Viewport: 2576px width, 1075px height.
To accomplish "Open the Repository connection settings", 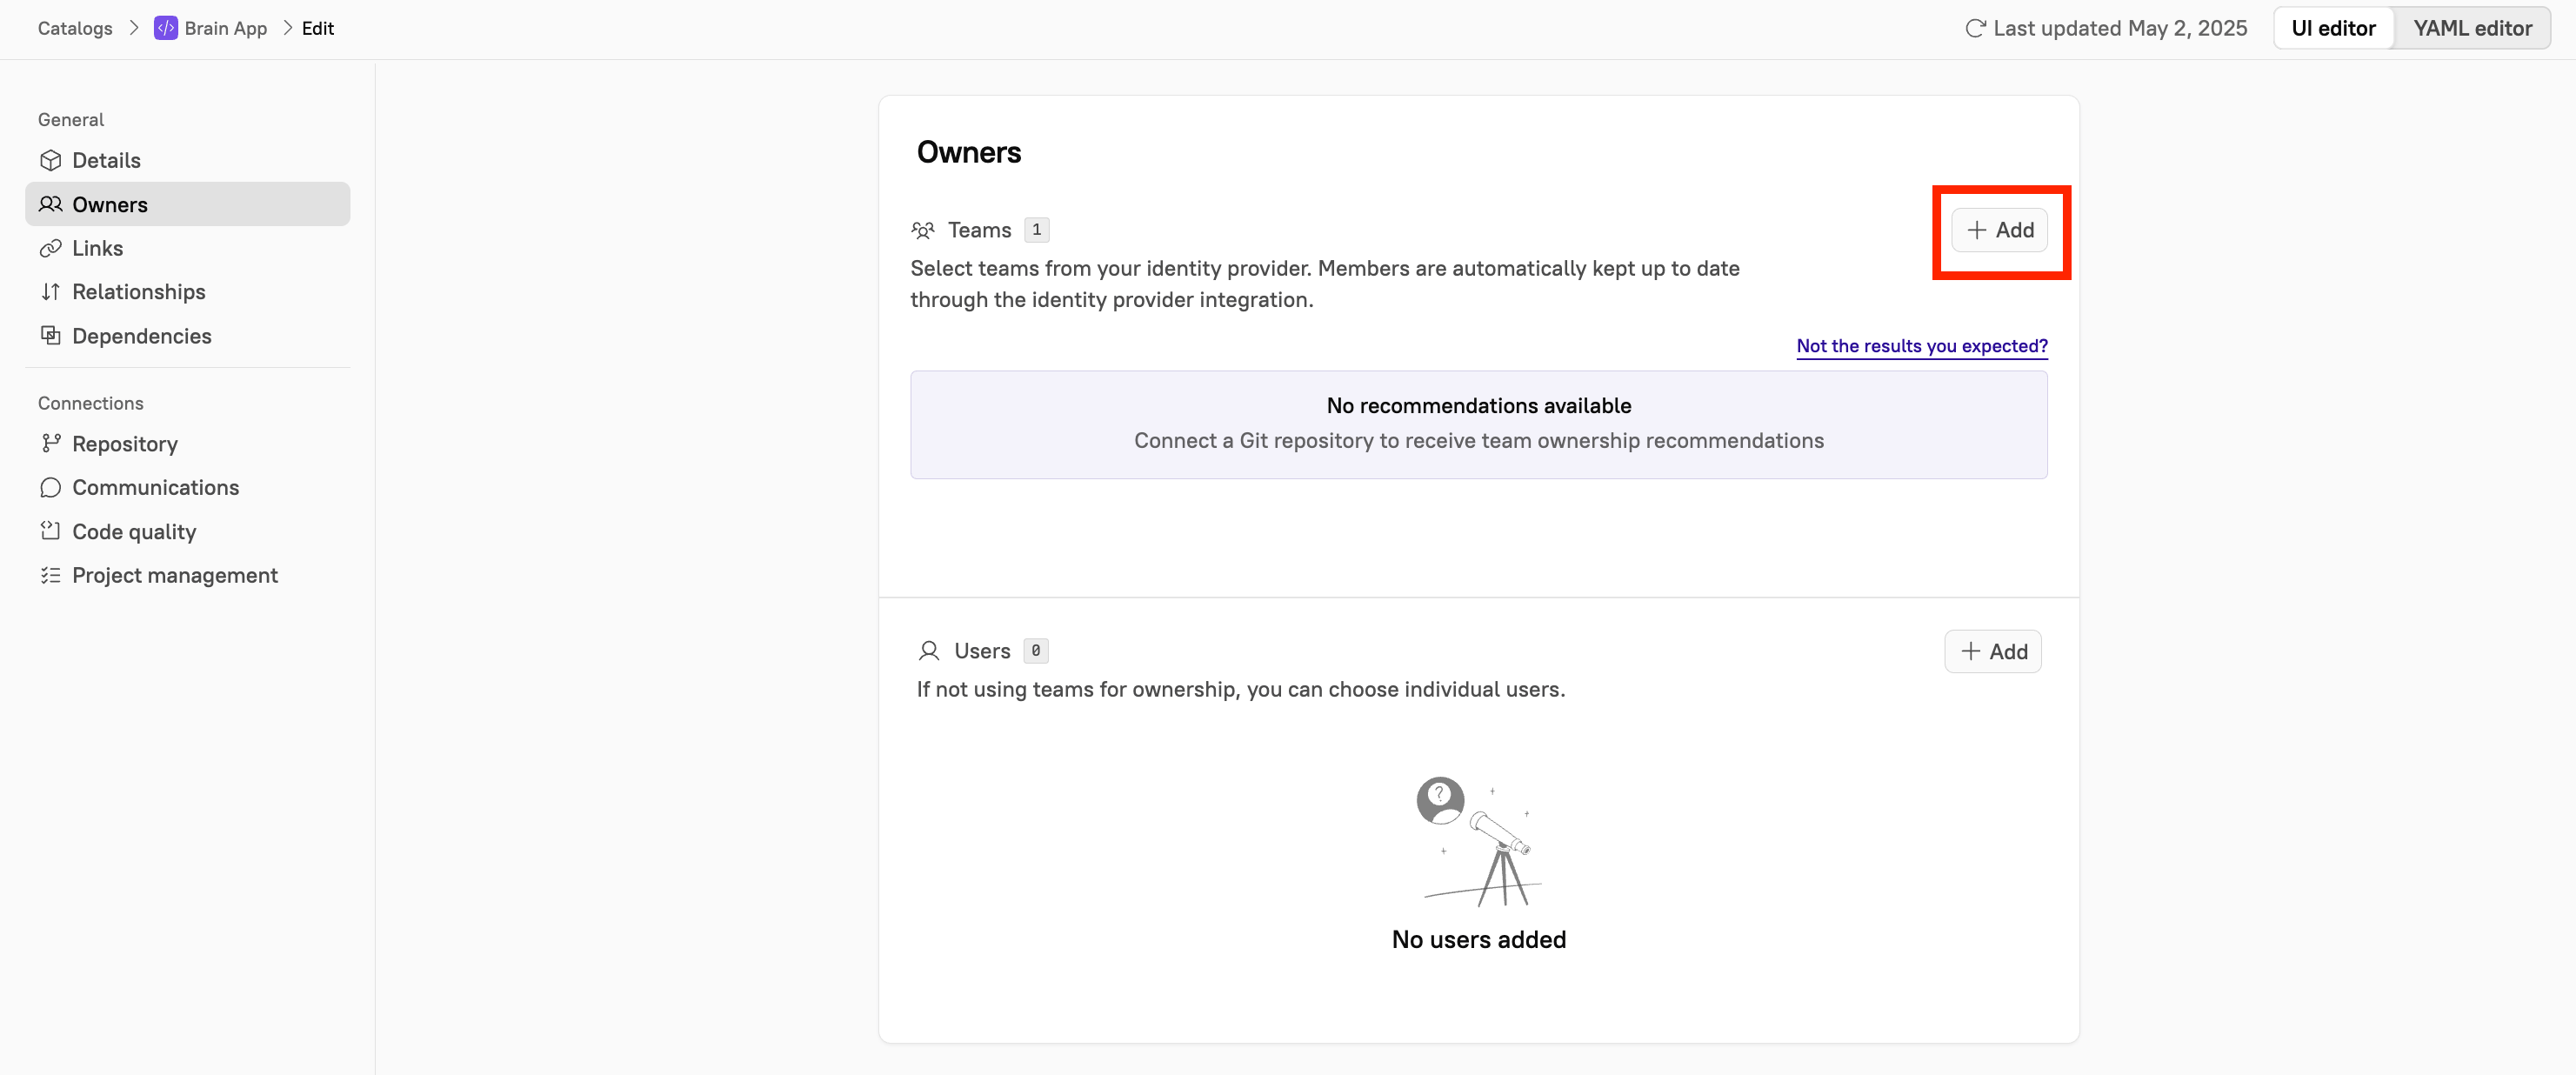I will pos(188,444).
